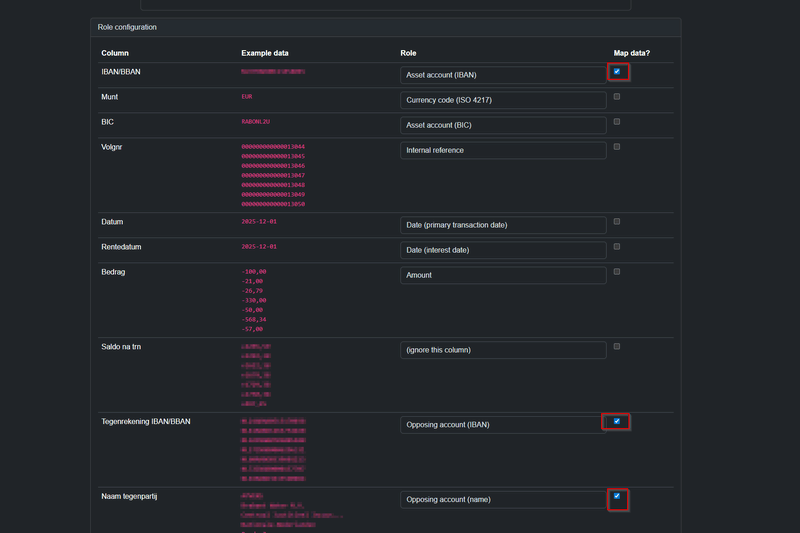Expand the Amount role dropdown

[x=503, y=275]
